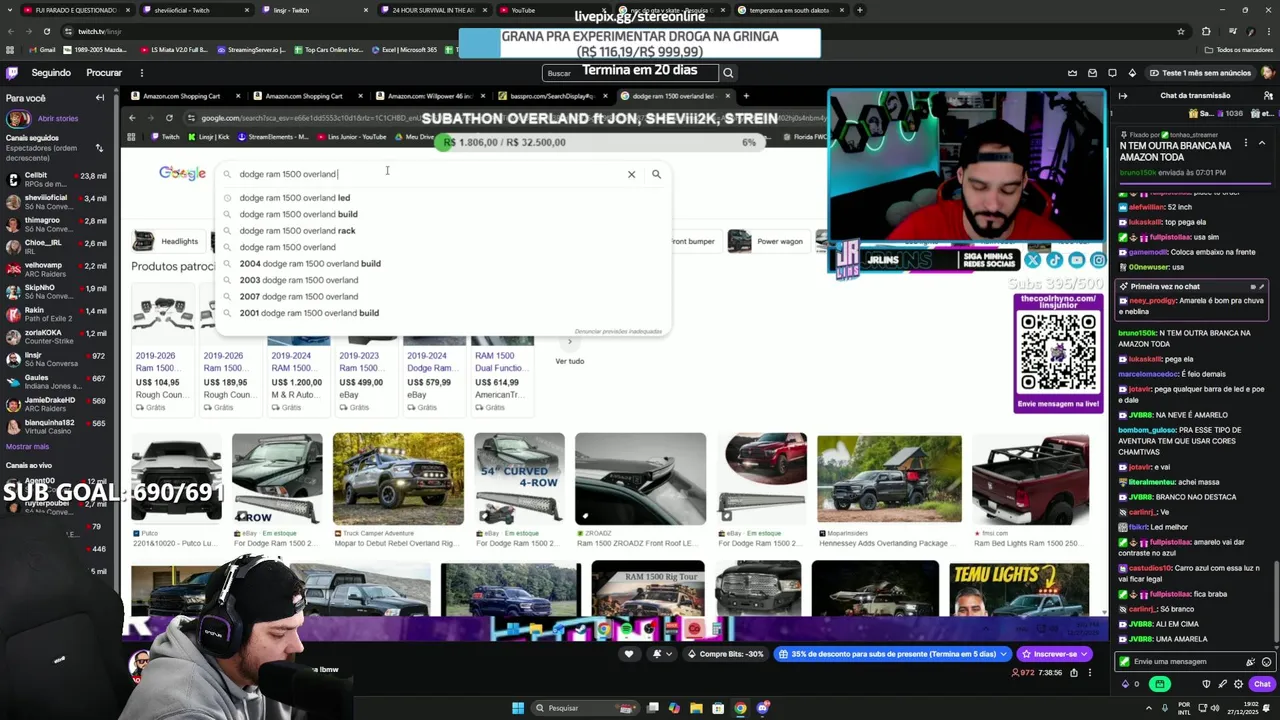Switch to the 24 HOUR SURVIVAL tab
This screenshot has width=1280, height=720.
click(x=434, y=10)
